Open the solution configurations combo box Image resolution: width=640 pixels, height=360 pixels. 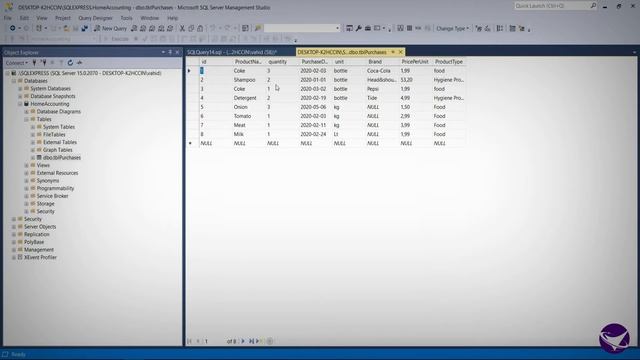click(302, 28)
